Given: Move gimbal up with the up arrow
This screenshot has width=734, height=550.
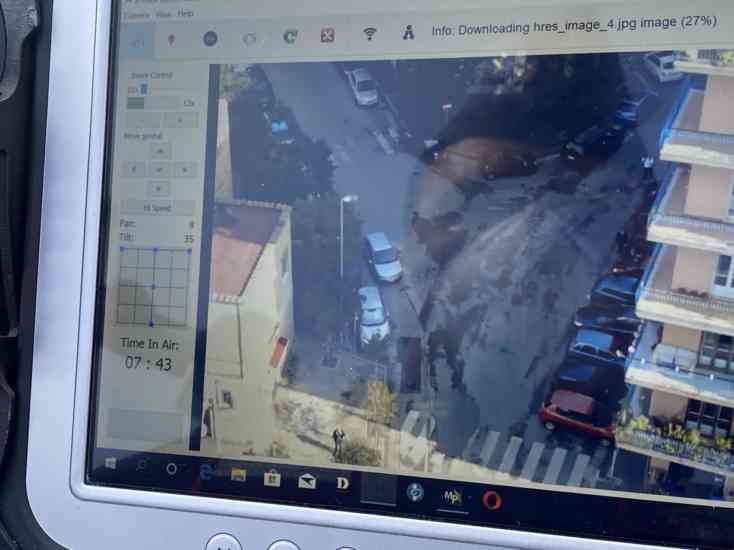Looking at the screenshot, I should 160,151.
